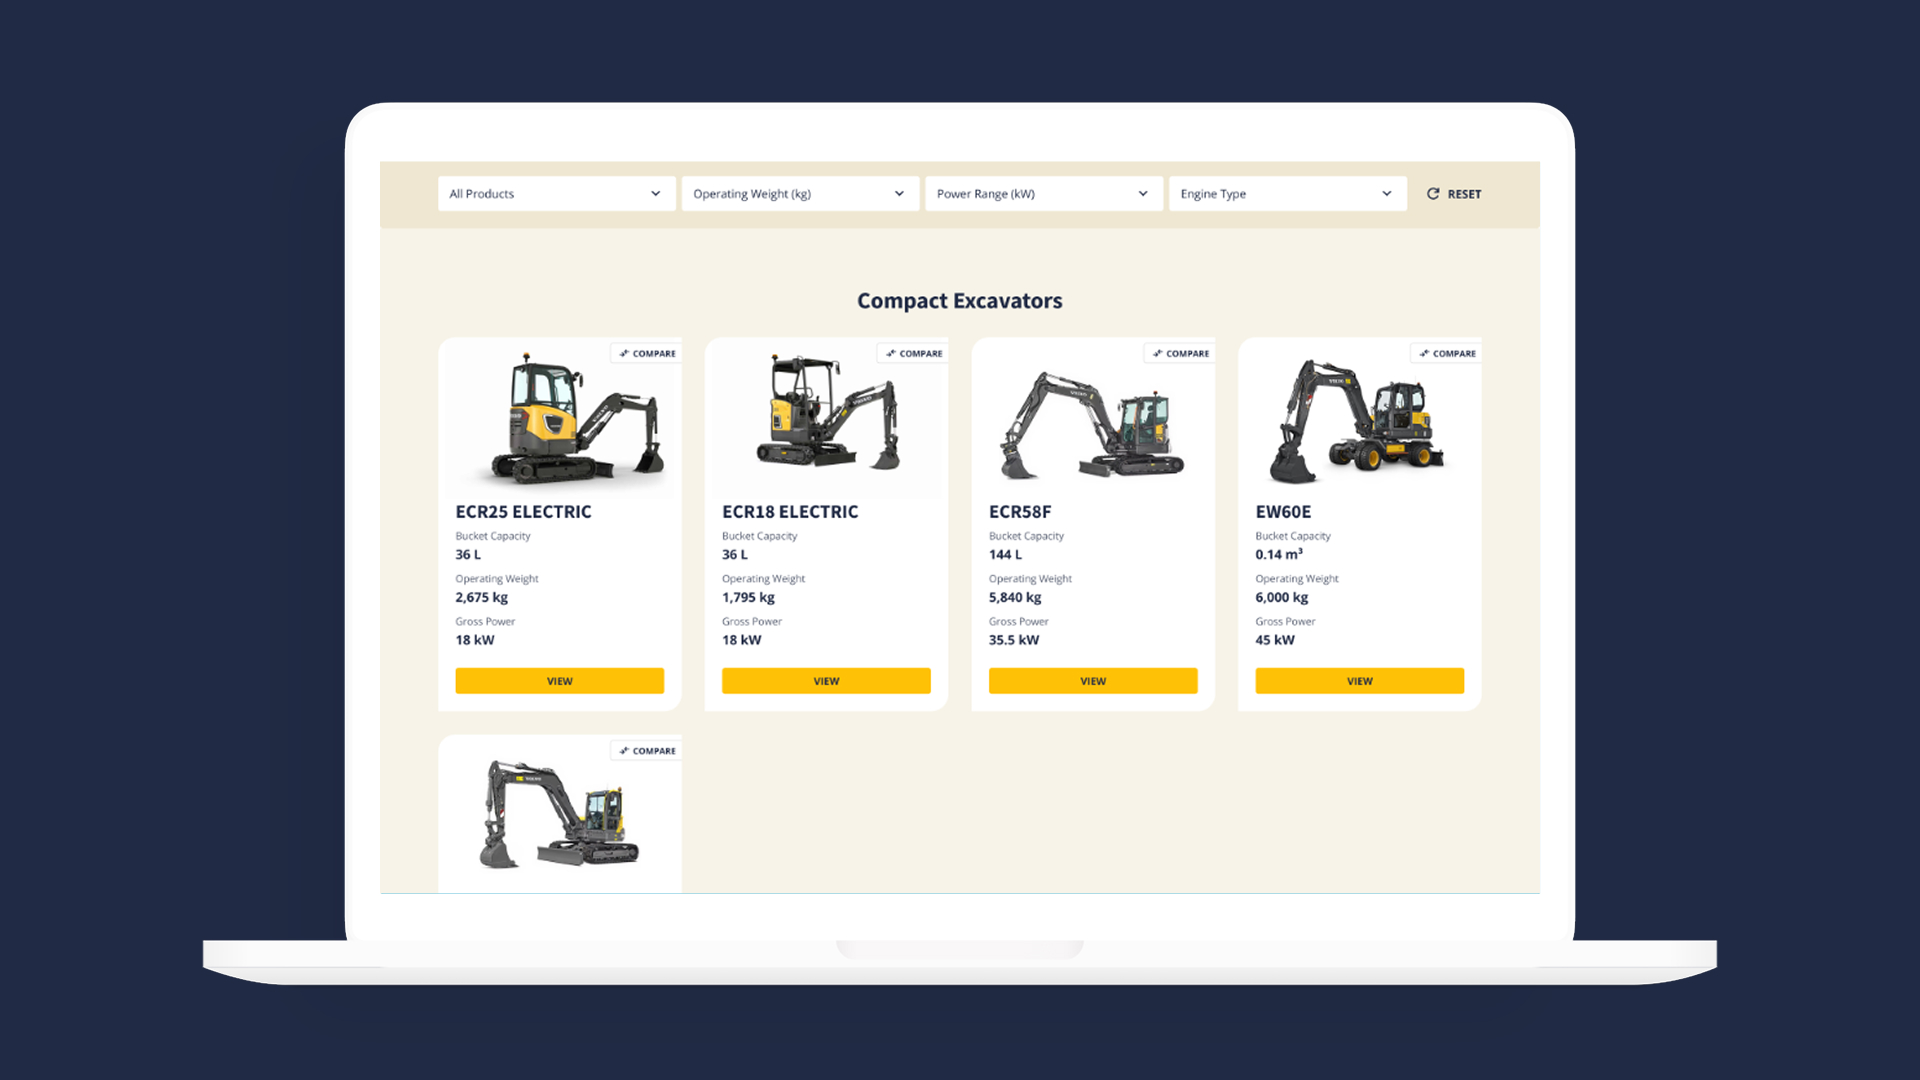
Task: Click the 5,840 kg operating weight value
Action: (x=1015, y=598)
